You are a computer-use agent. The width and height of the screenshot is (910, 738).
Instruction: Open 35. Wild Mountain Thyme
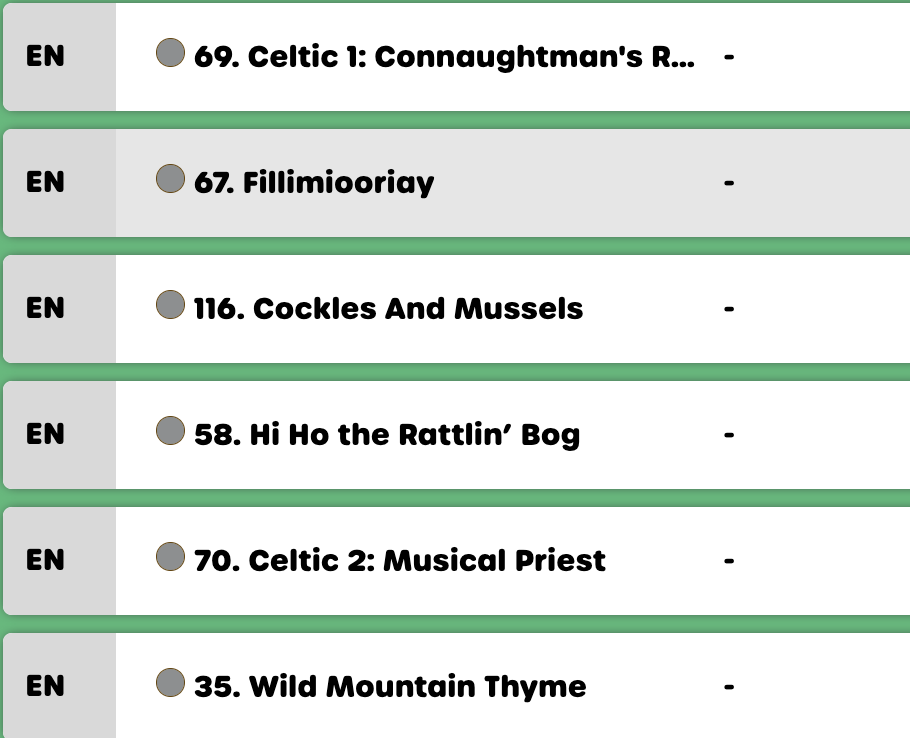tap(390, 687)
